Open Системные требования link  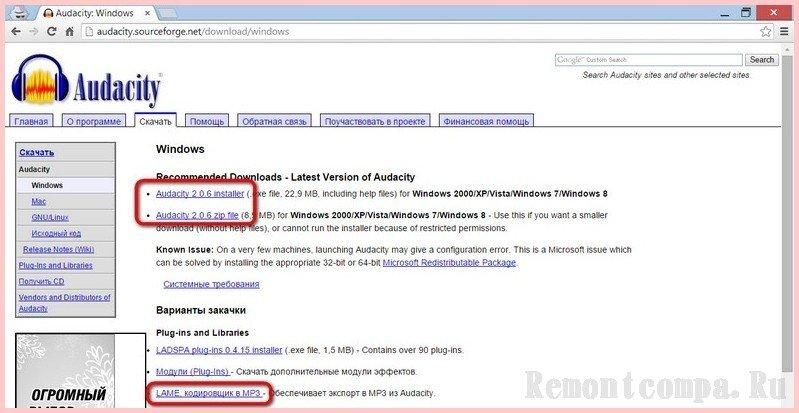tap(211, 284)
